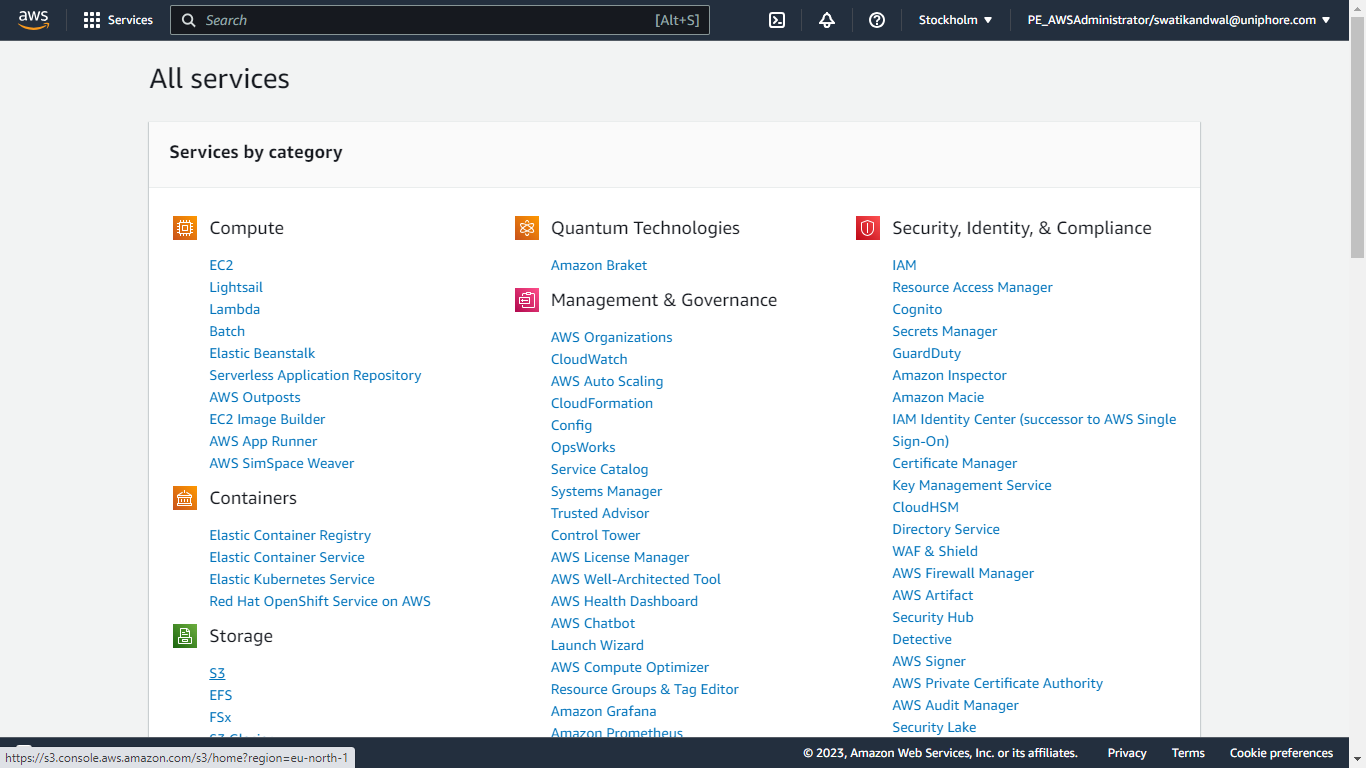Screen dimensions: 1366x768
Task: Open Elastic Beanstalk link
Action: [262, 353]
